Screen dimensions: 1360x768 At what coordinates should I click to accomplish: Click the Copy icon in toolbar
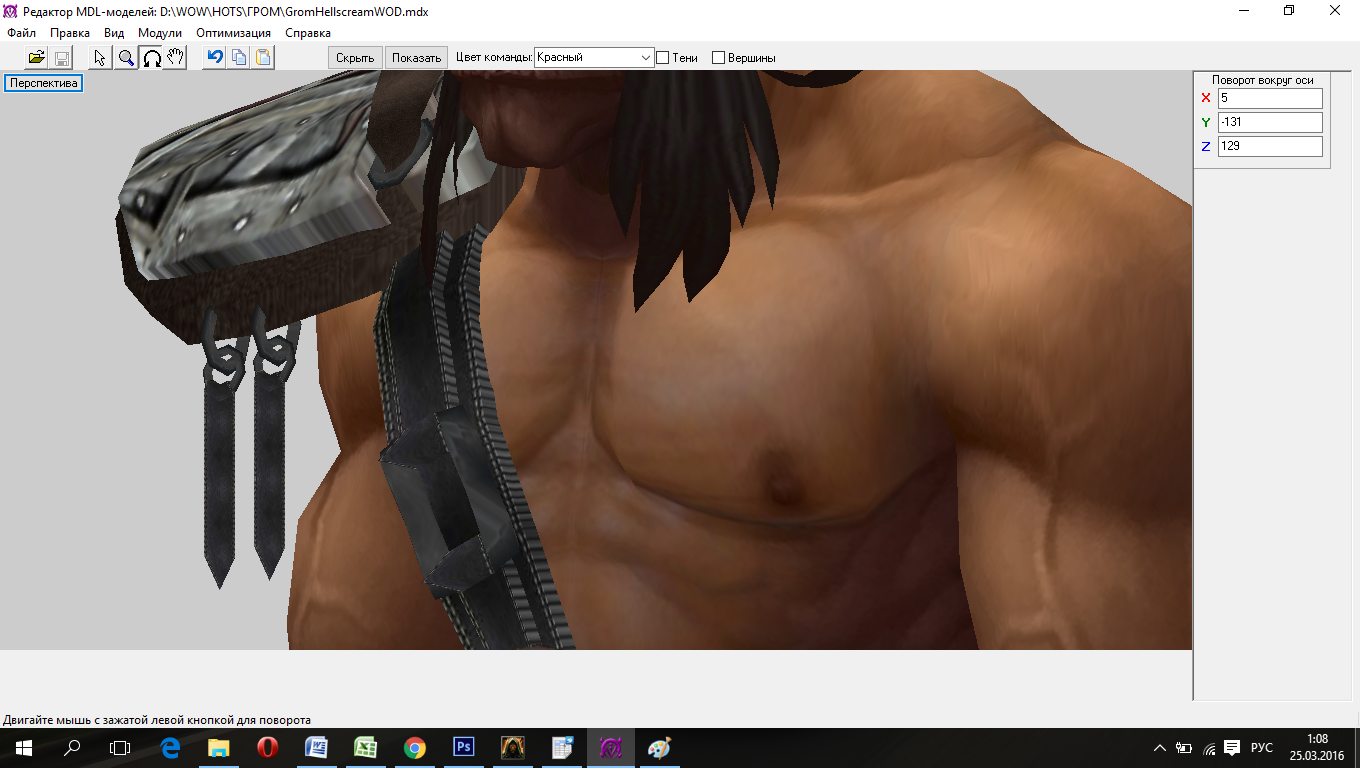pyautogui.click(x=239, y=57)
